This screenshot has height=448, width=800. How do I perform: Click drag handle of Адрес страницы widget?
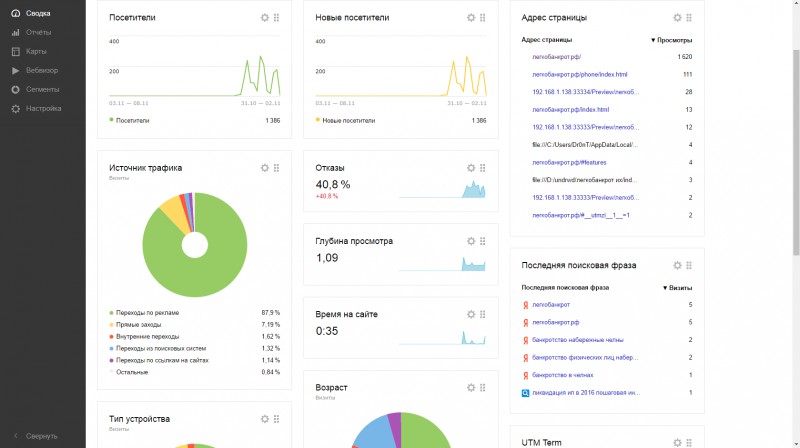click(x=689, y=17)
